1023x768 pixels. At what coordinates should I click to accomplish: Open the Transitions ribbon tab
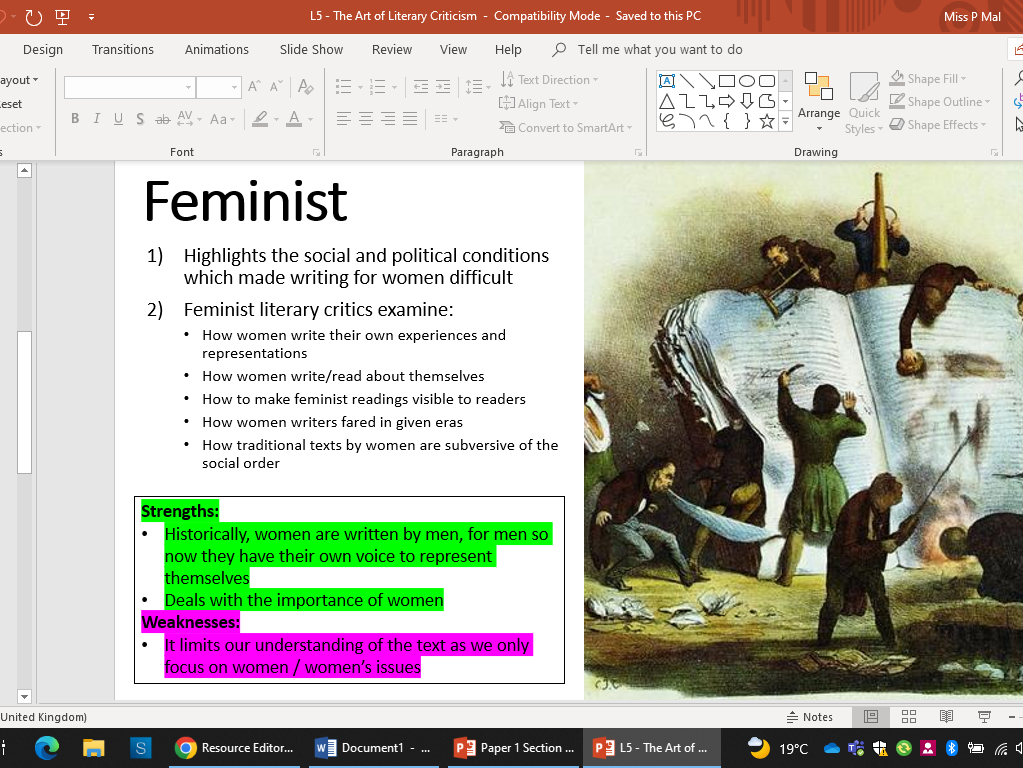click(x=123, y=49)
